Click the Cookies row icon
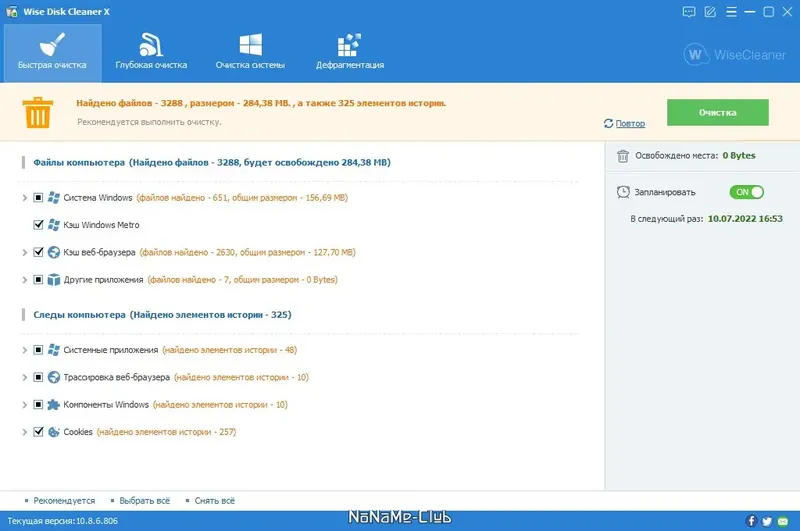Screen dimensions: 800x531 click(54, 432)
